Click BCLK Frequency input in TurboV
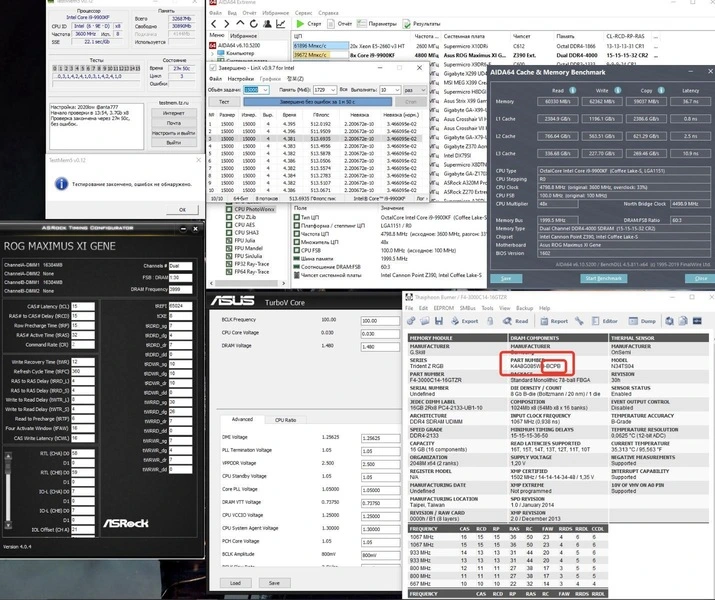The image size is (715, 600). coord(380,321)
